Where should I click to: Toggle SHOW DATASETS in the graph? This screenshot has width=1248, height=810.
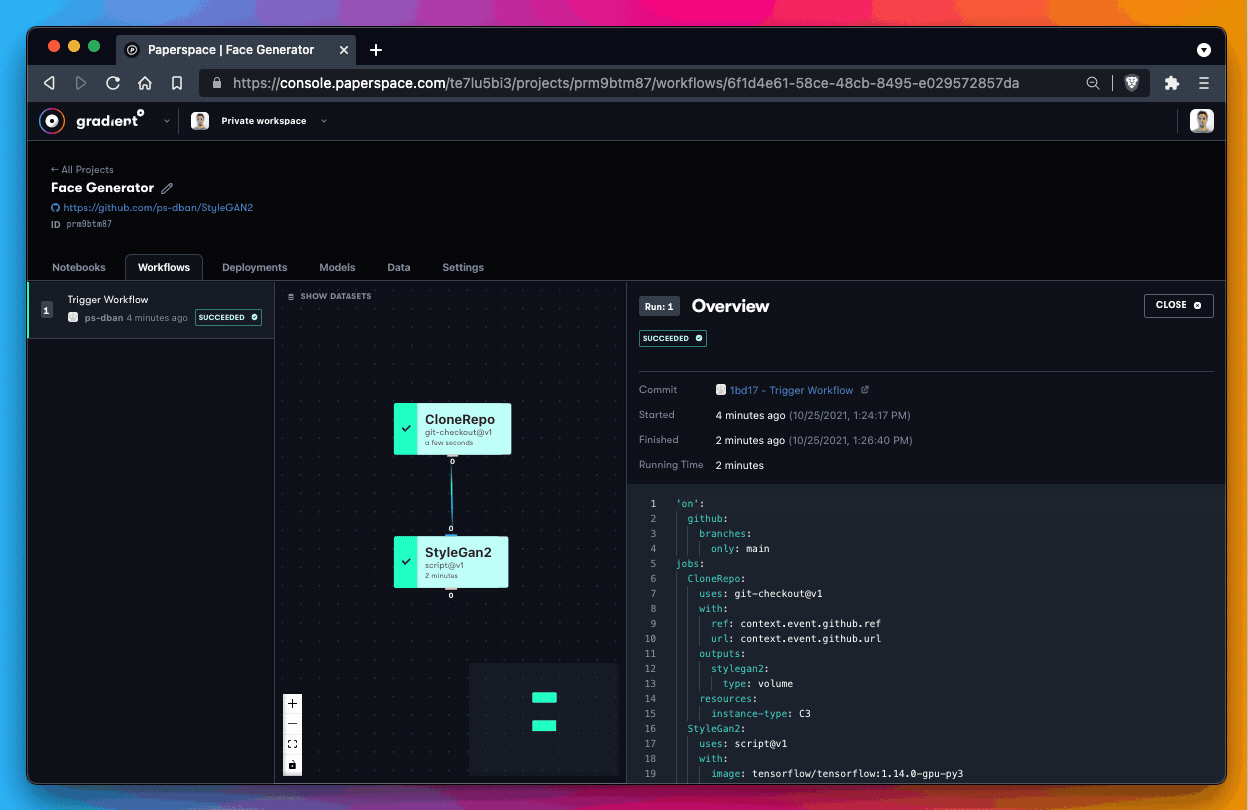329,297
